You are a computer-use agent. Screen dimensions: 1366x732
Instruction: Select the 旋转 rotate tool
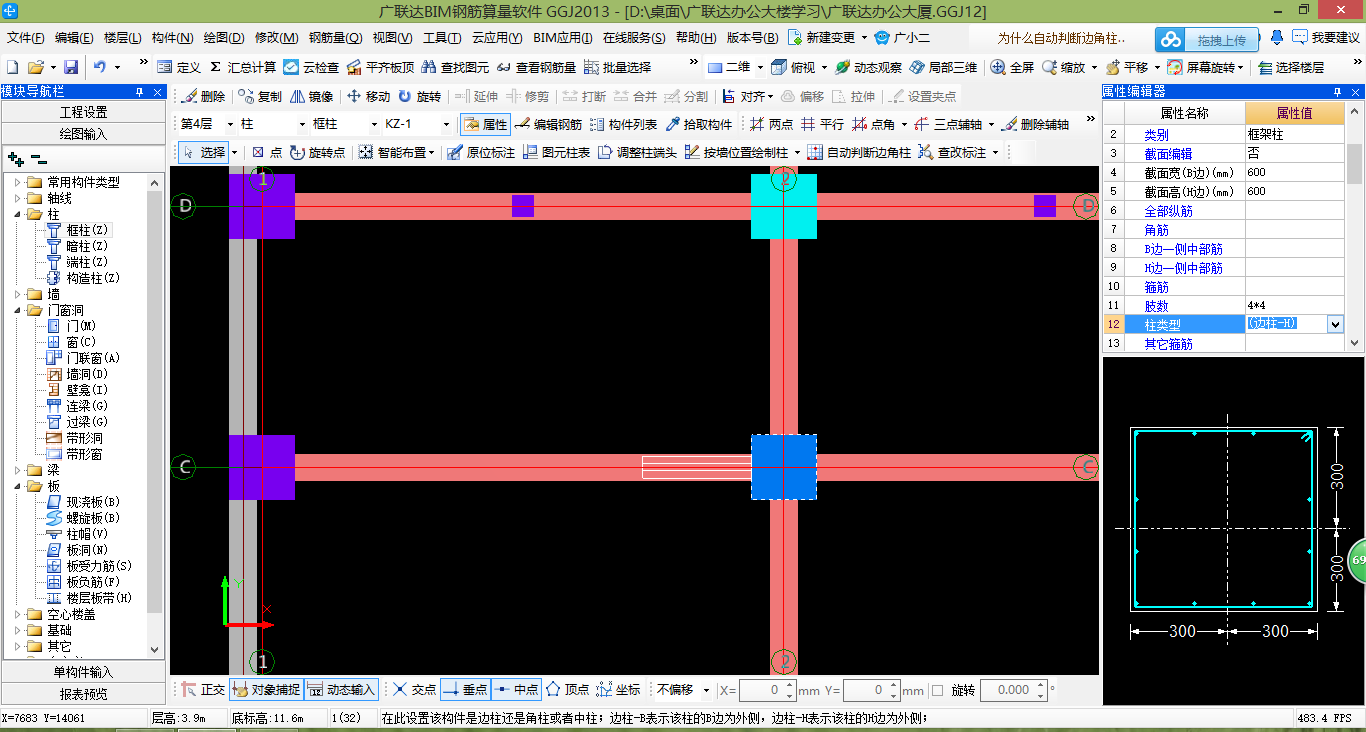pyautogui.click(x=419, y=97)
